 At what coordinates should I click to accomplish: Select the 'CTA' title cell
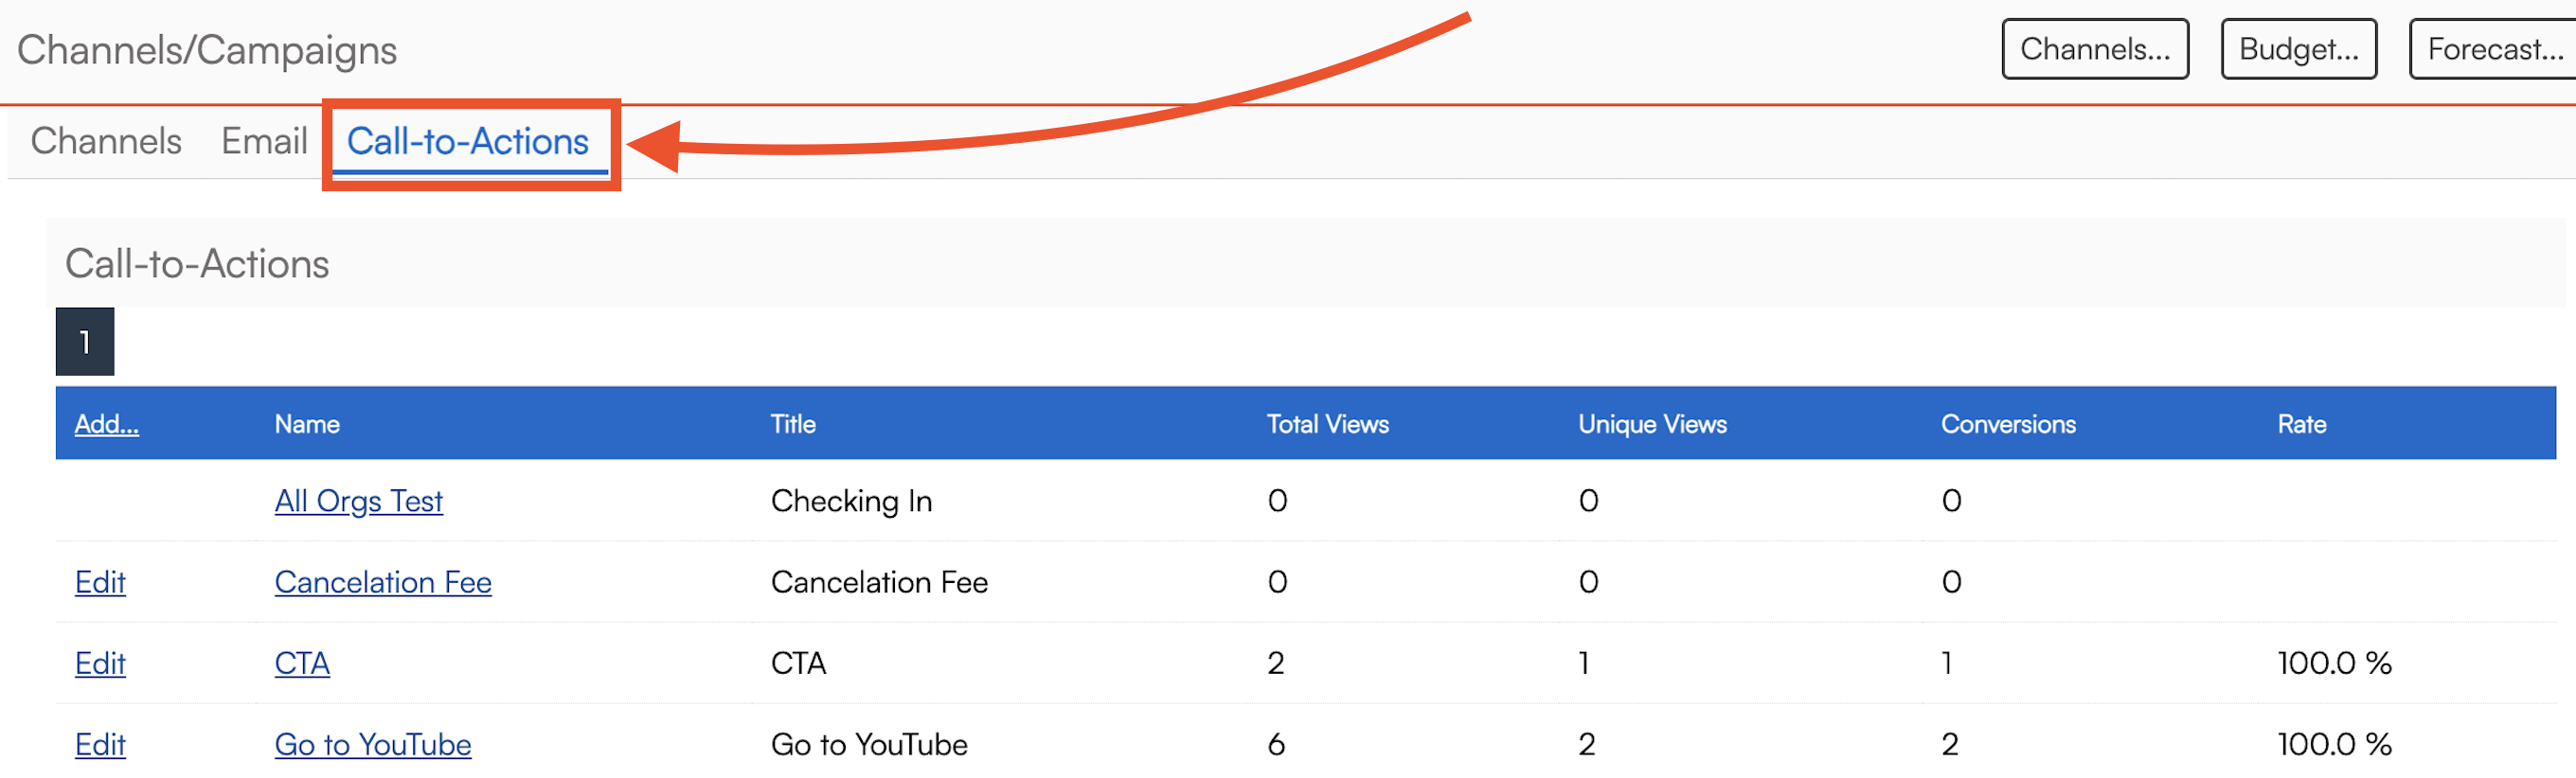(x=798, y=663)
